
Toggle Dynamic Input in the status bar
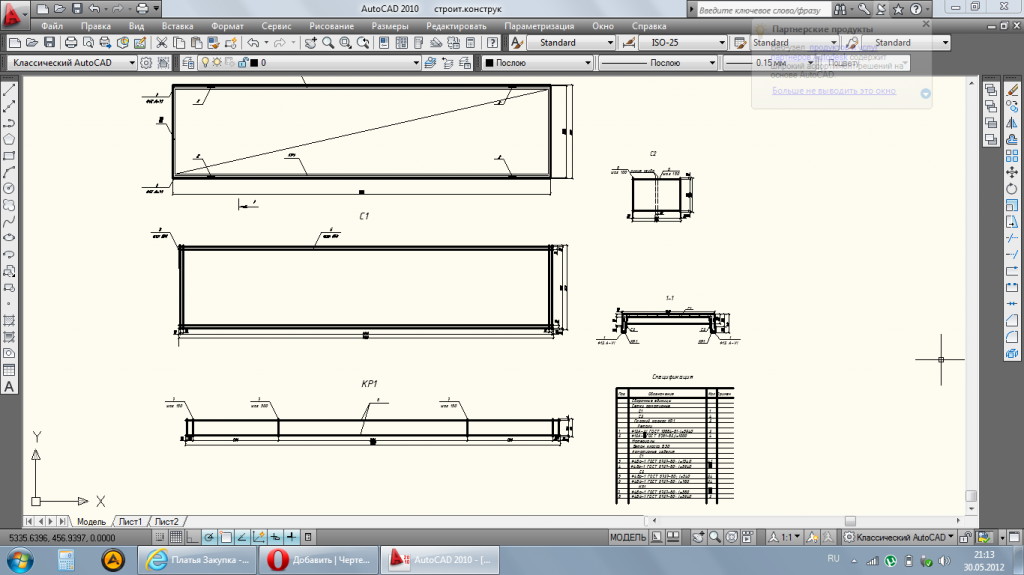[275, 537]
